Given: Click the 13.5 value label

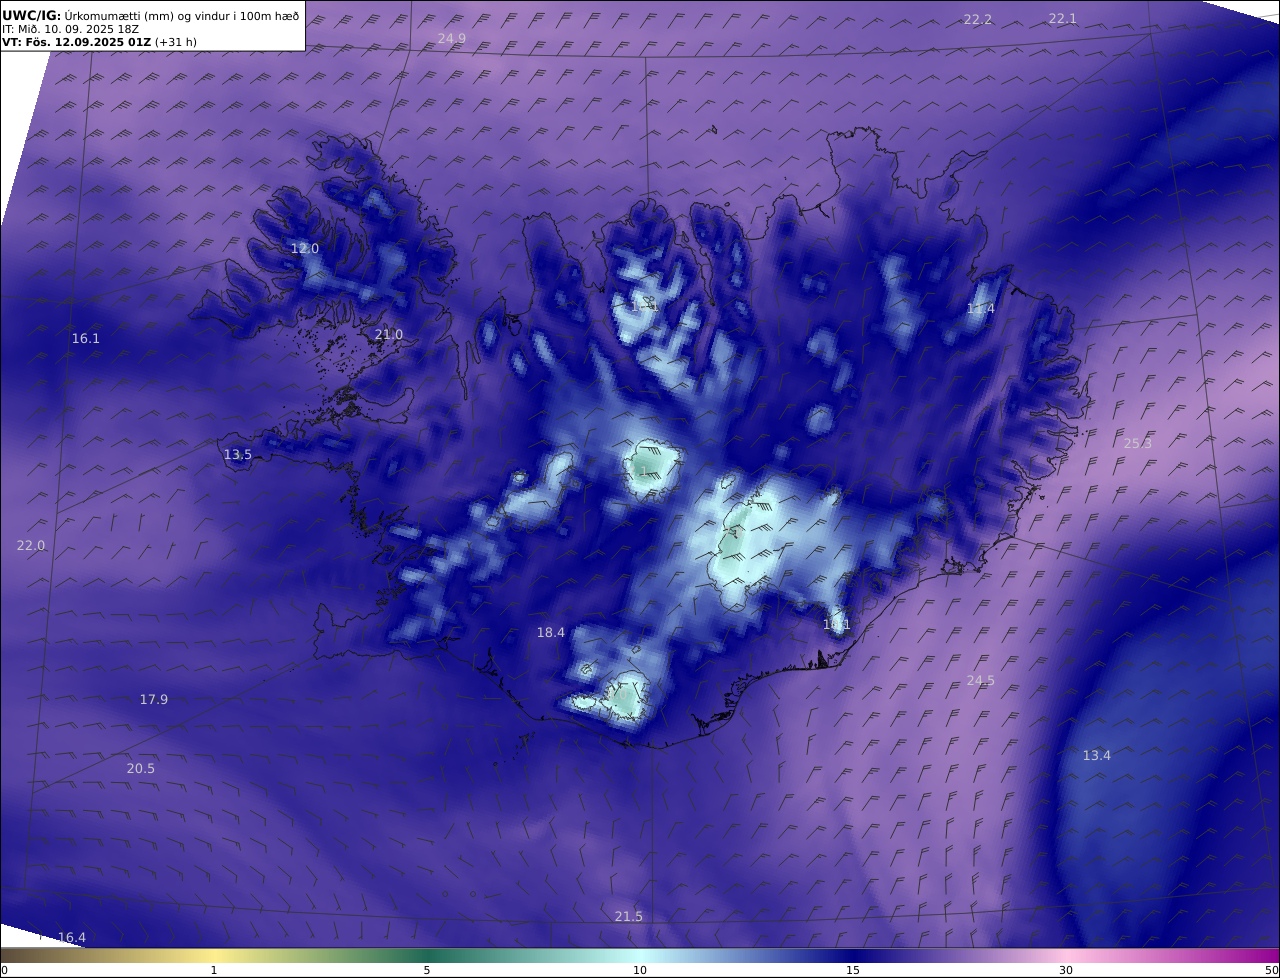Looking at the screenshot, I should pos(238,455).
